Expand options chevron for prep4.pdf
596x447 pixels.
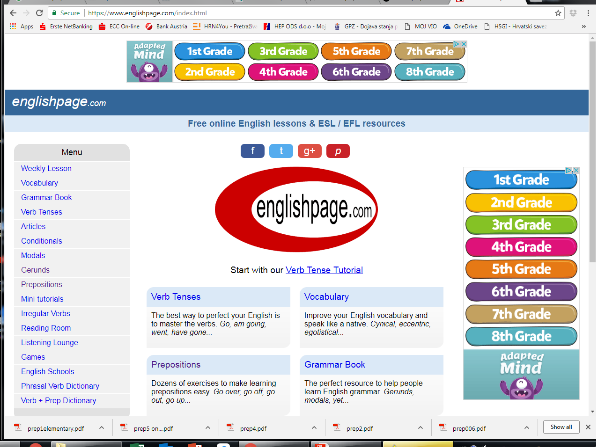coord(314,428)
